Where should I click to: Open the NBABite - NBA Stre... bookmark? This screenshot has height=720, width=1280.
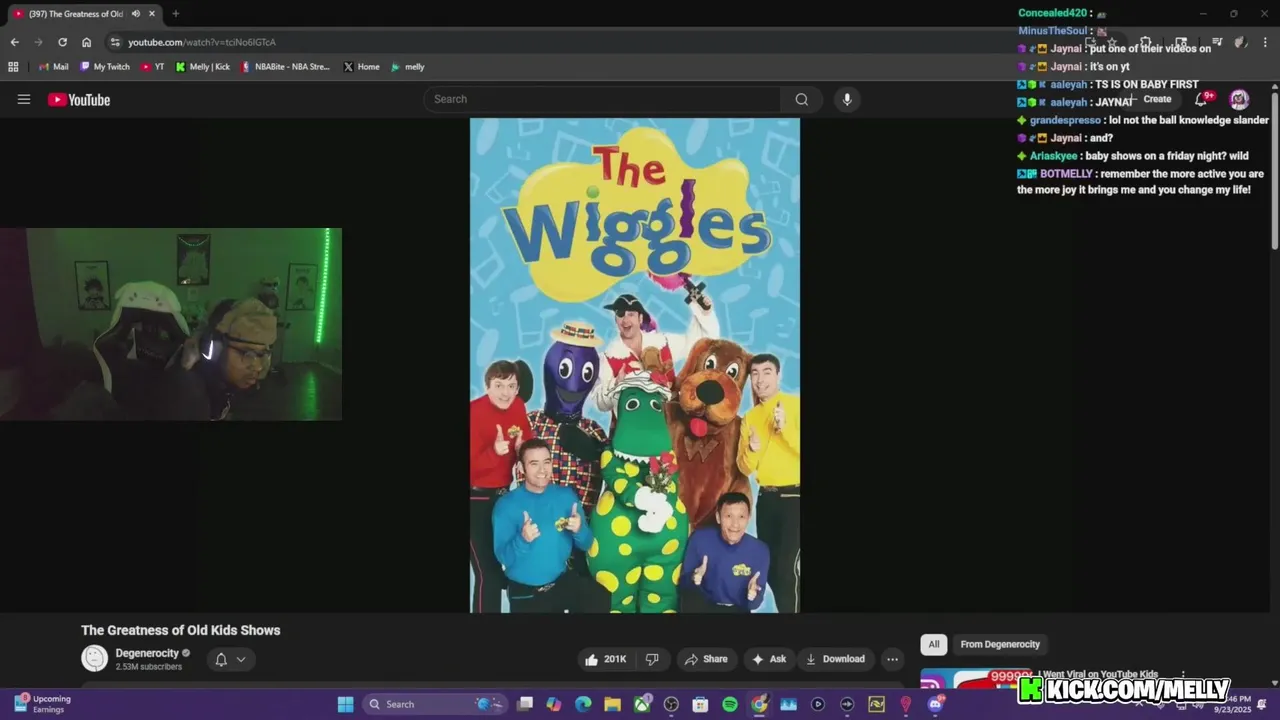point(286,67)
